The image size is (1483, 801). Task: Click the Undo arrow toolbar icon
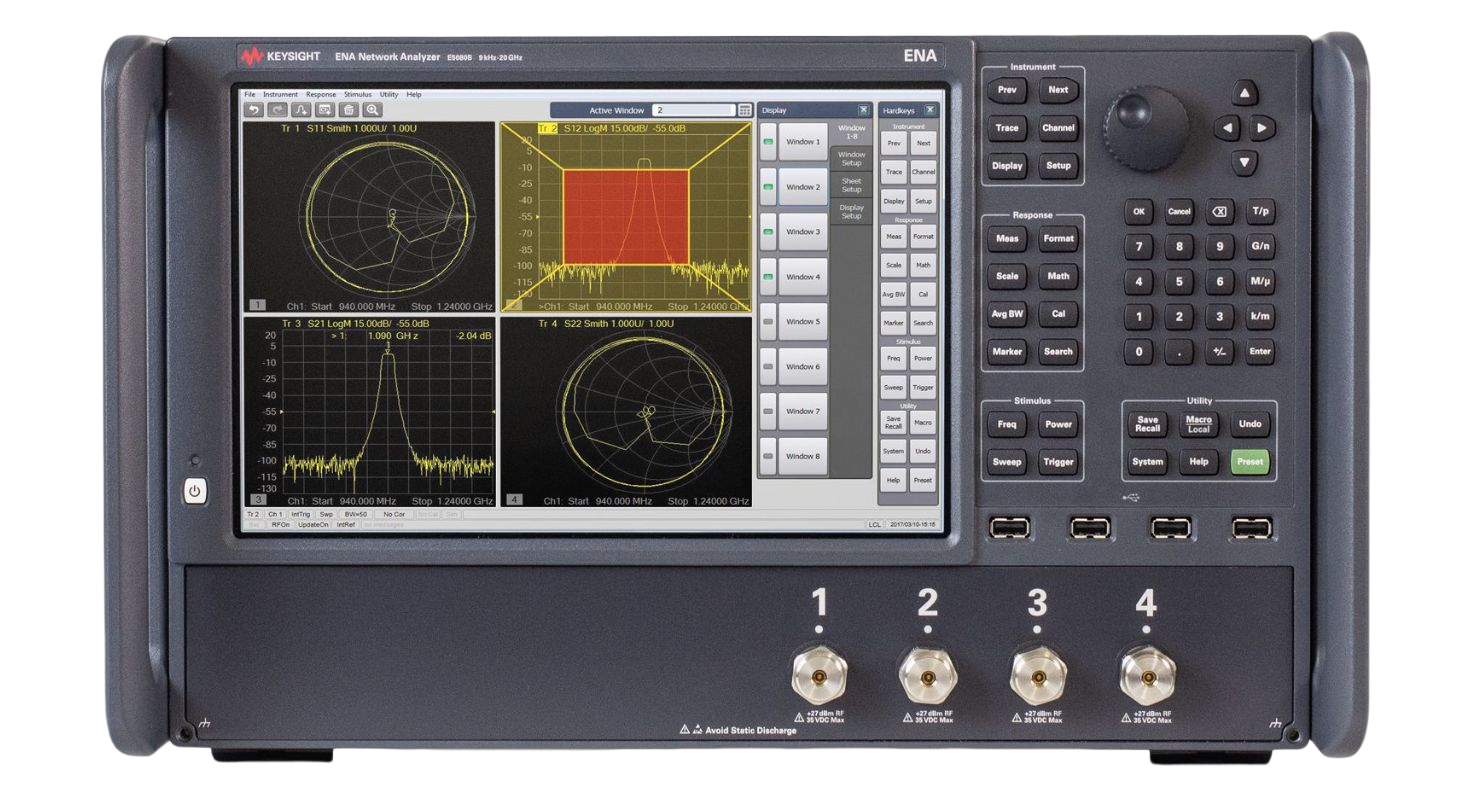(x=254, y=110)
